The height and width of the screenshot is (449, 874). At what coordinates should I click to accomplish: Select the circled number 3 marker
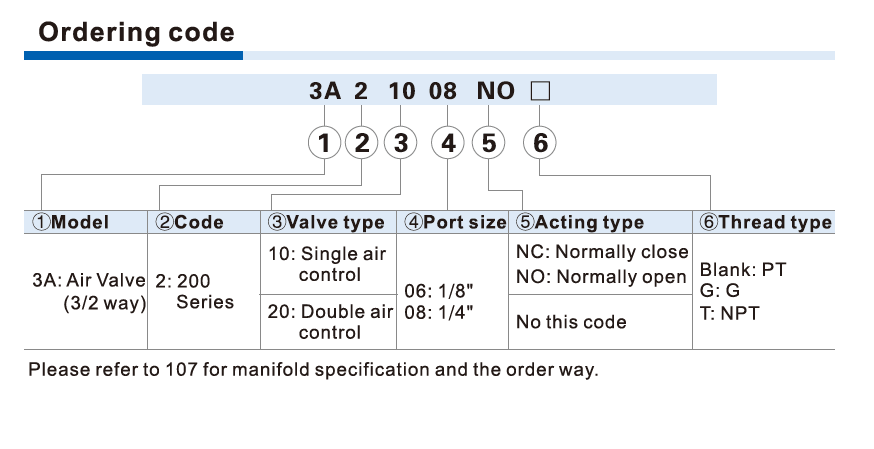click(401, 143)
